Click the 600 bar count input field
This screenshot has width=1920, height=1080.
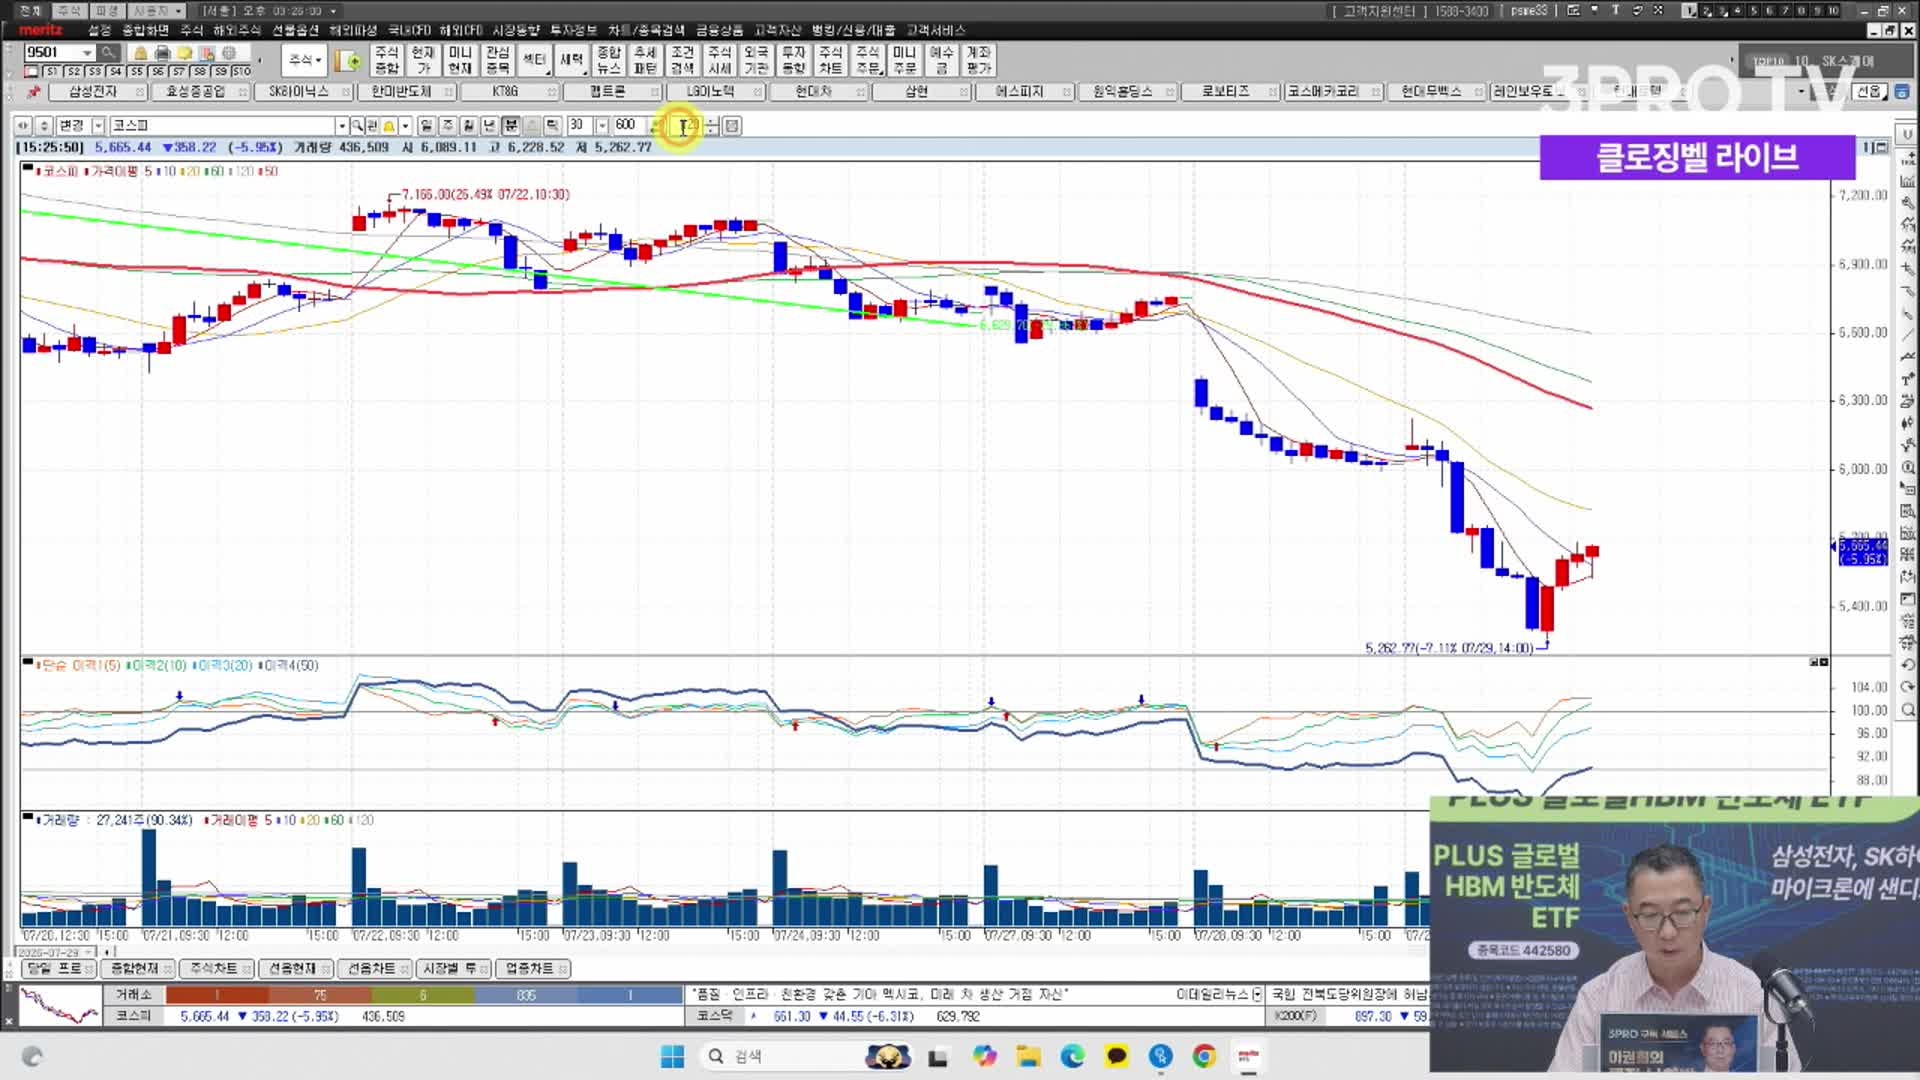click(x=629, y=126)
